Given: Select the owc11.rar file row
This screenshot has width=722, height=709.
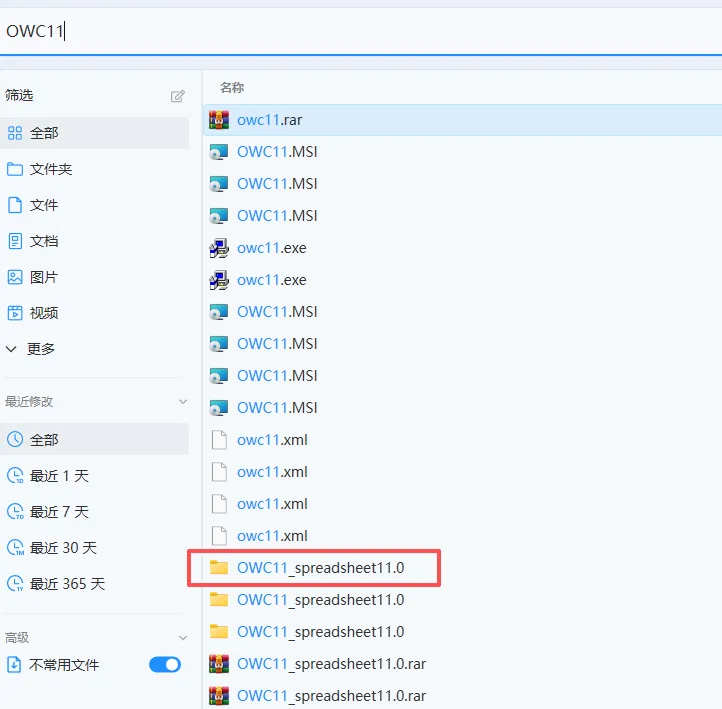Looking at the screenshot, I should 462,120.
